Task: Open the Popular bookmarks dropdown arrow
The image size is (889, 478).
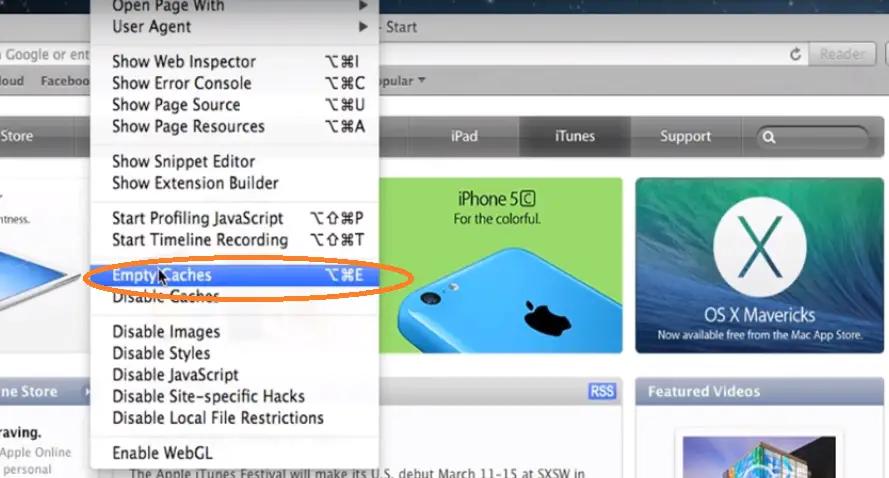Action: 421,81
